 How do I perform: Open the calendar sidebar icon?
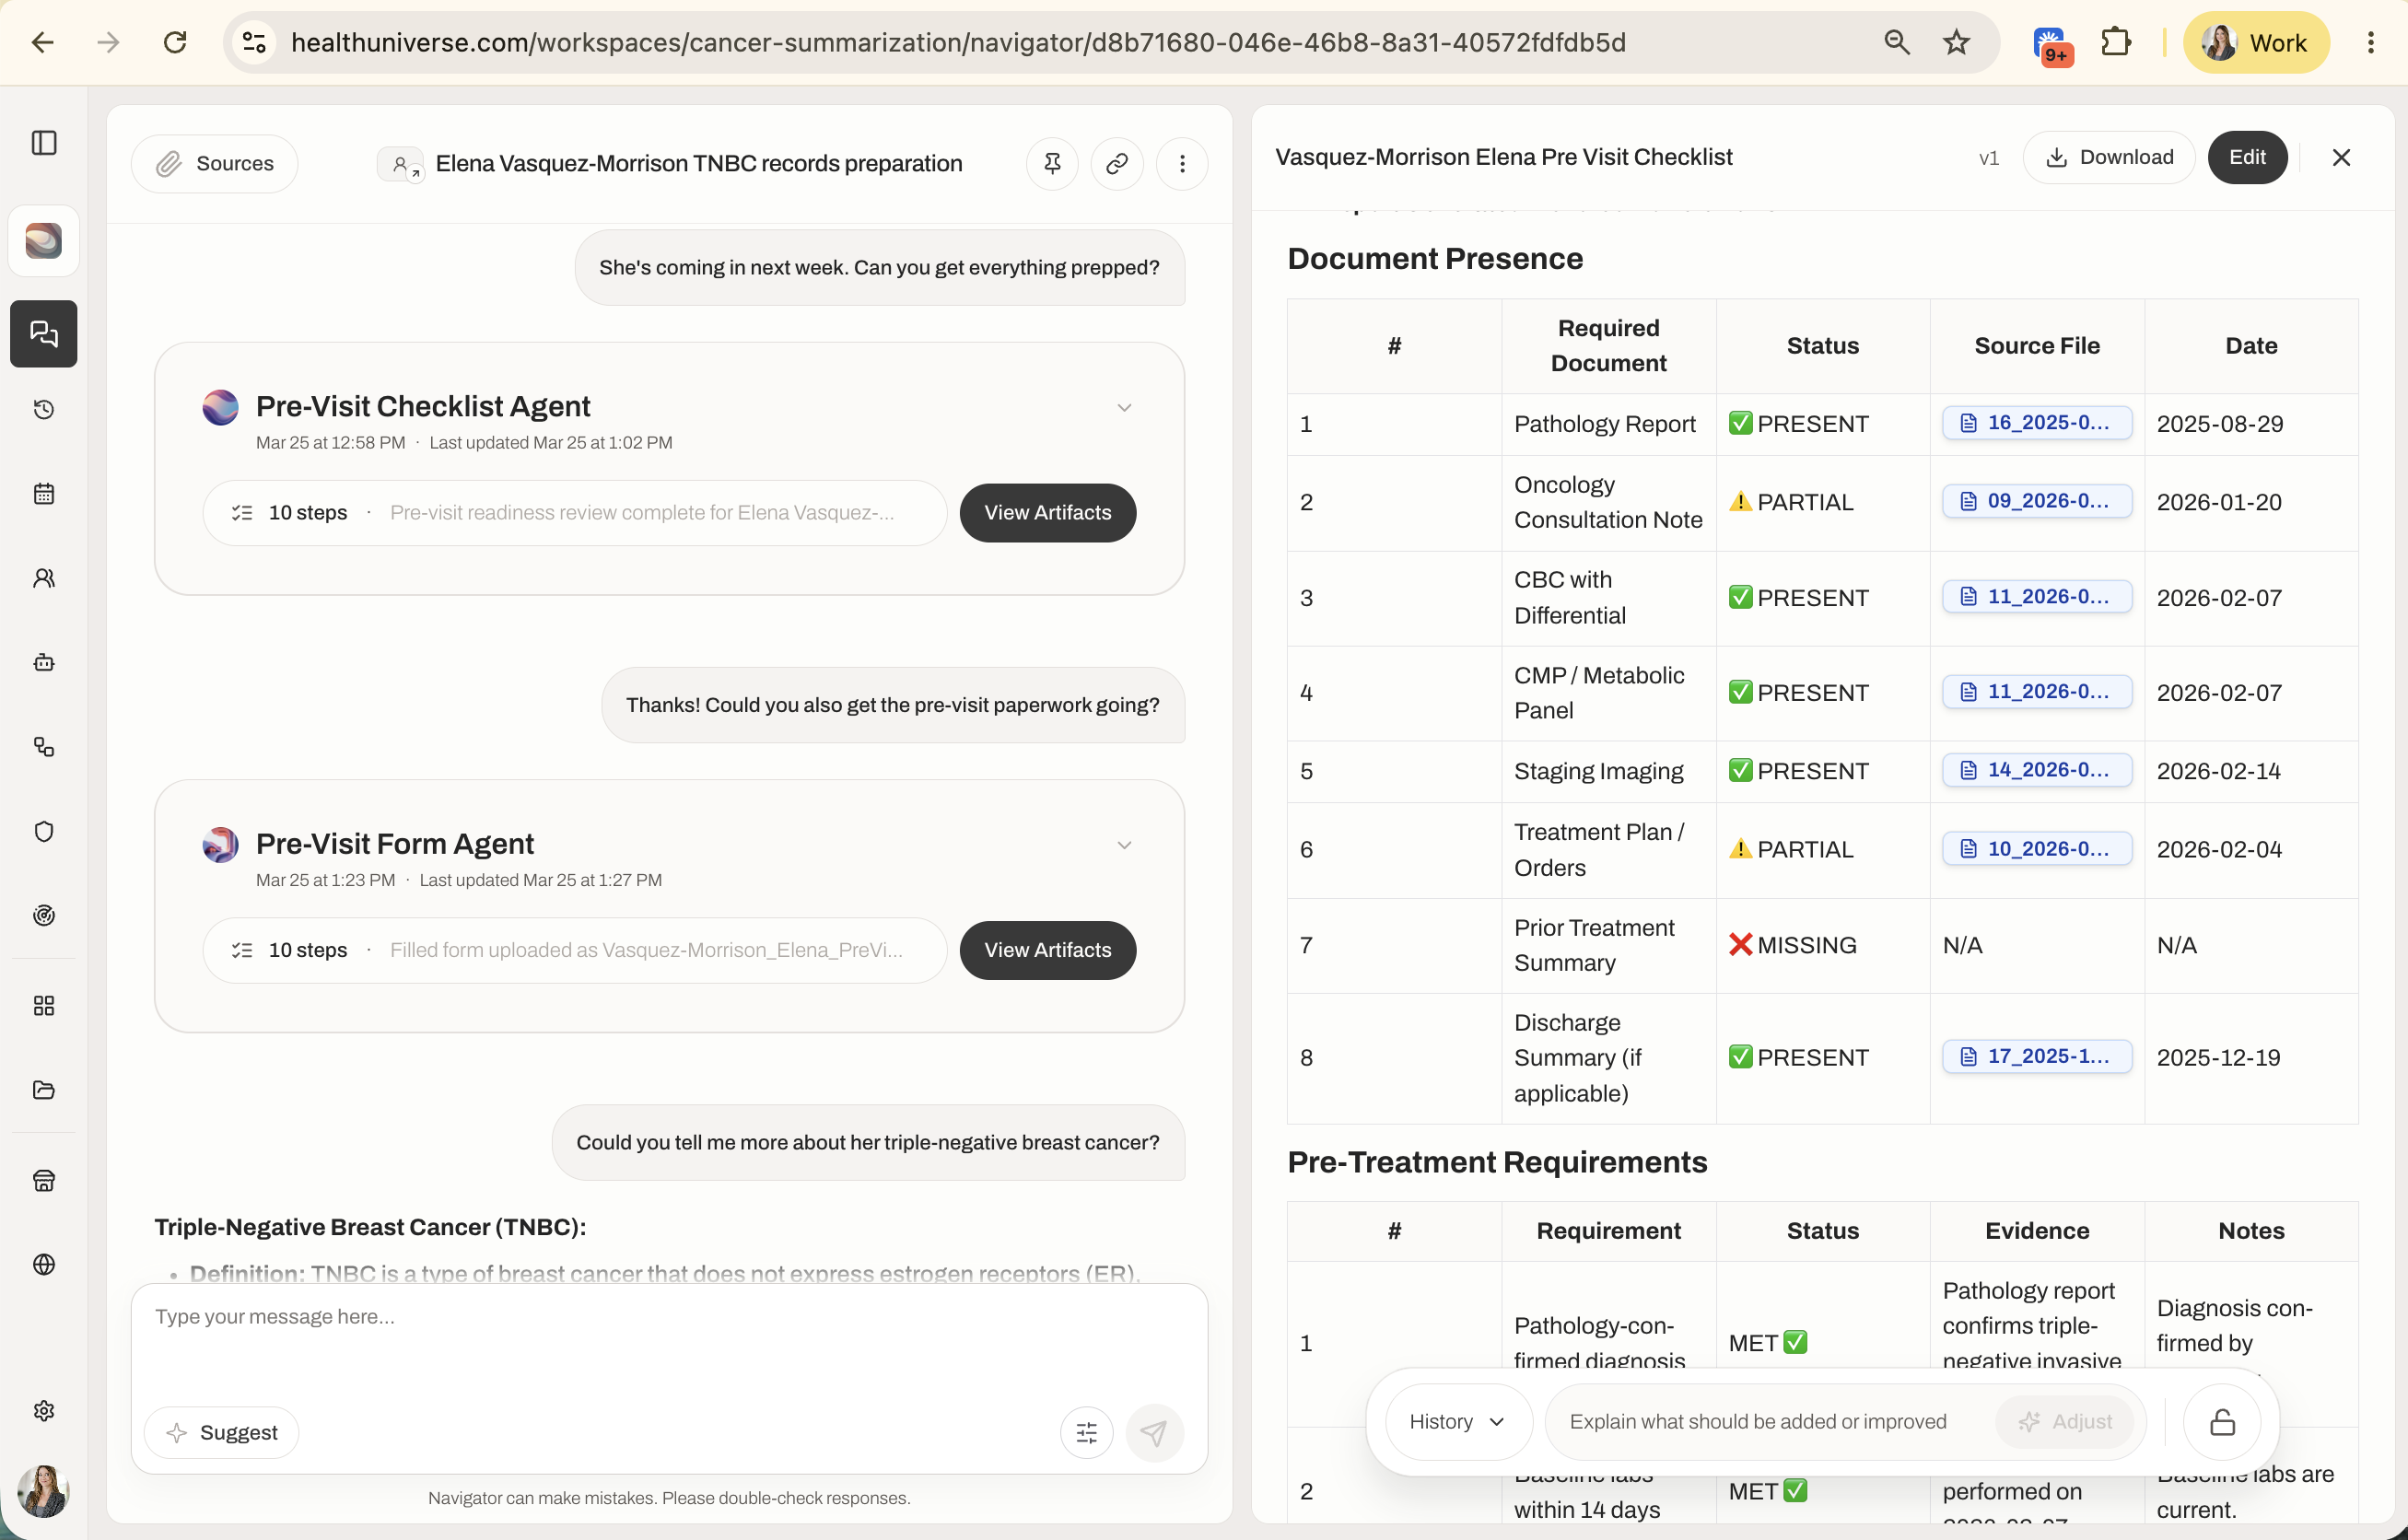(44, 493)
